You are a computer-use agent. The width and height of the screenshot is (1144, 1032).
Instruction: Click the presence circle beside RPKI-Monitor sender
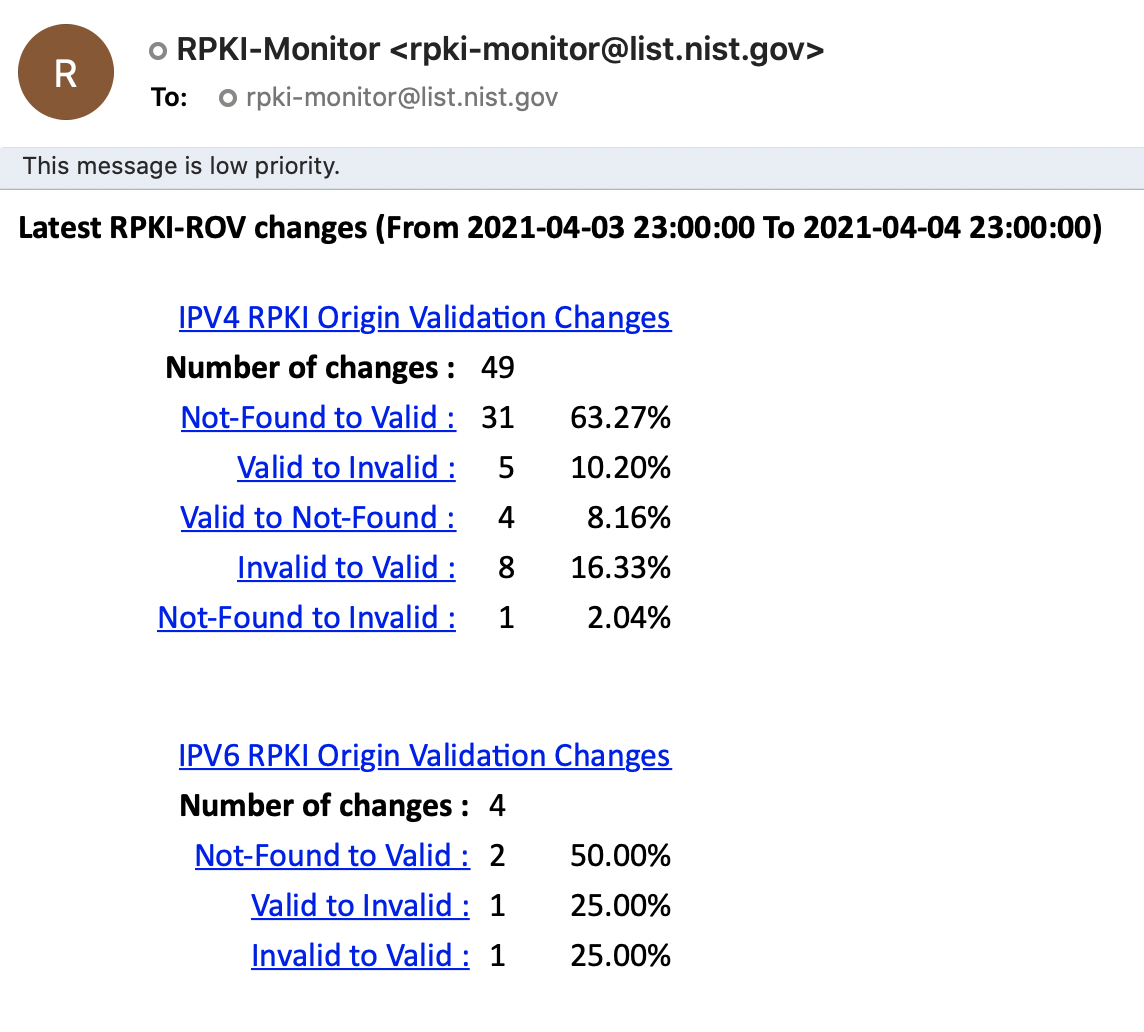156,48
